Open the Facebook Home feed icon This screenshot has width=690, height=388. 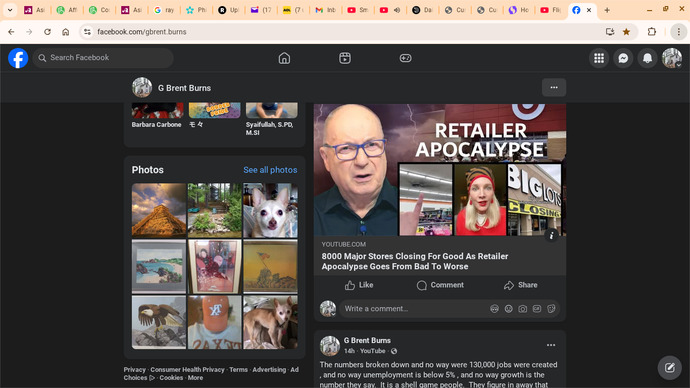click(x=284, y=58)
